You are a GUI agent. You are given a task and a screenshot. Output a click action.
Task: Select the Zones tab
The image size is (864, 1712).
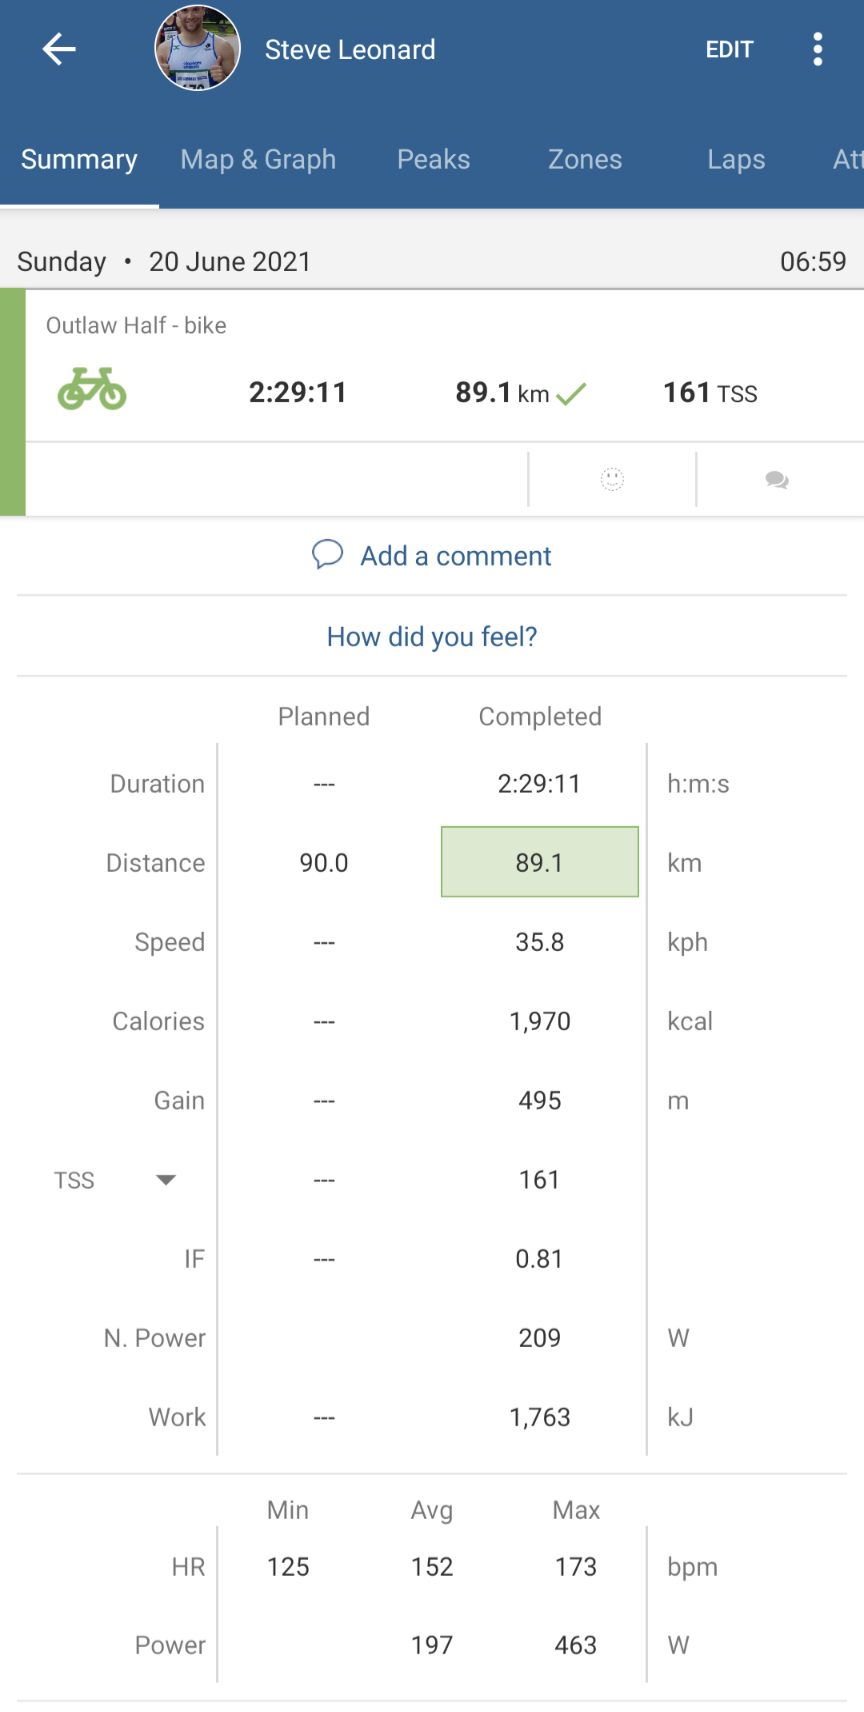tap(585, 160)
